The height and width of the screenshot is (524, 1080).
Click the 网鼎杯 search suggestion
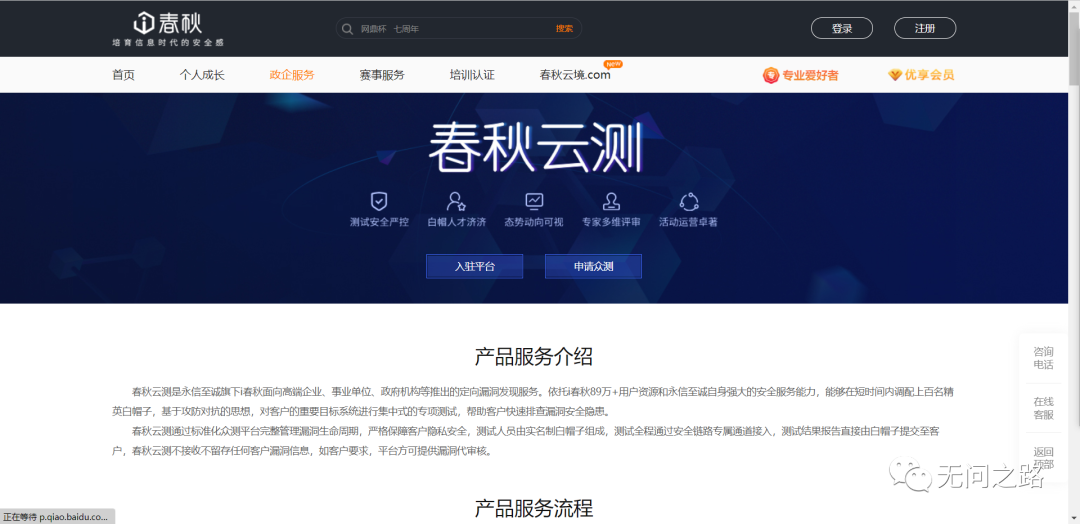[373, 29]
